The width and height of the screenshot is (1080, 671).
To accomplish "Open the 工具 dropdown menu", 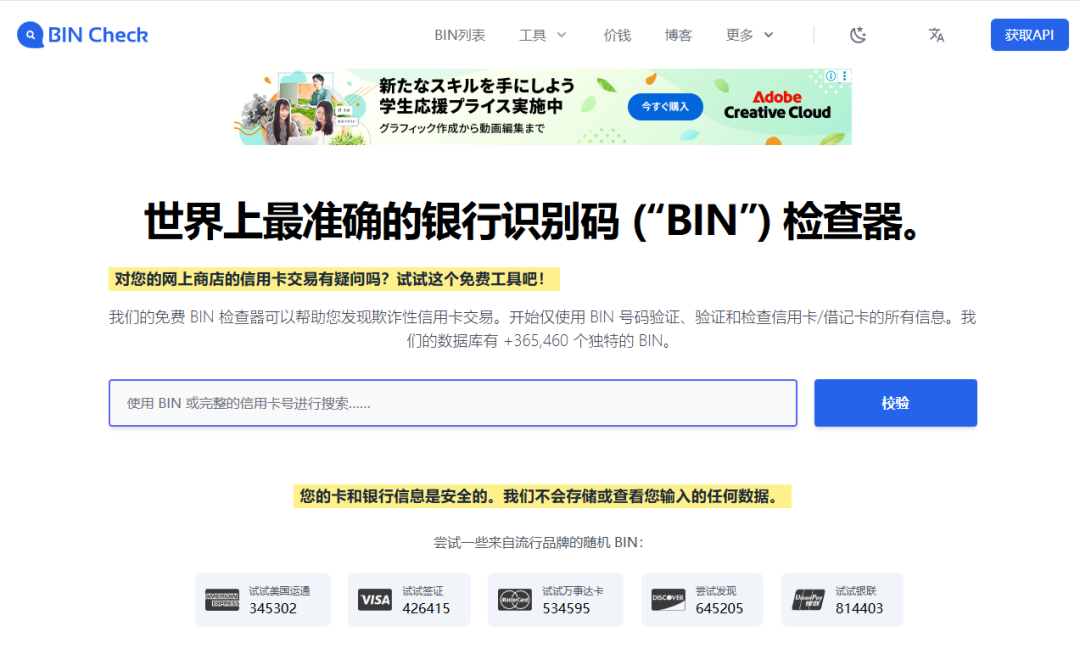I will (535, 34).
